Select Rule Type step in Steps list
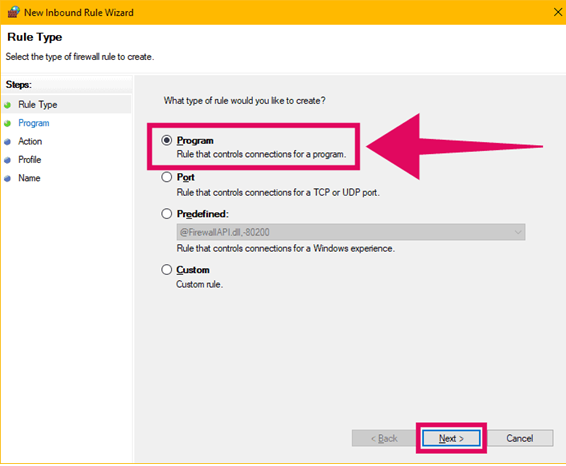Viewport: 566px width, 466px height. [38, 105]
